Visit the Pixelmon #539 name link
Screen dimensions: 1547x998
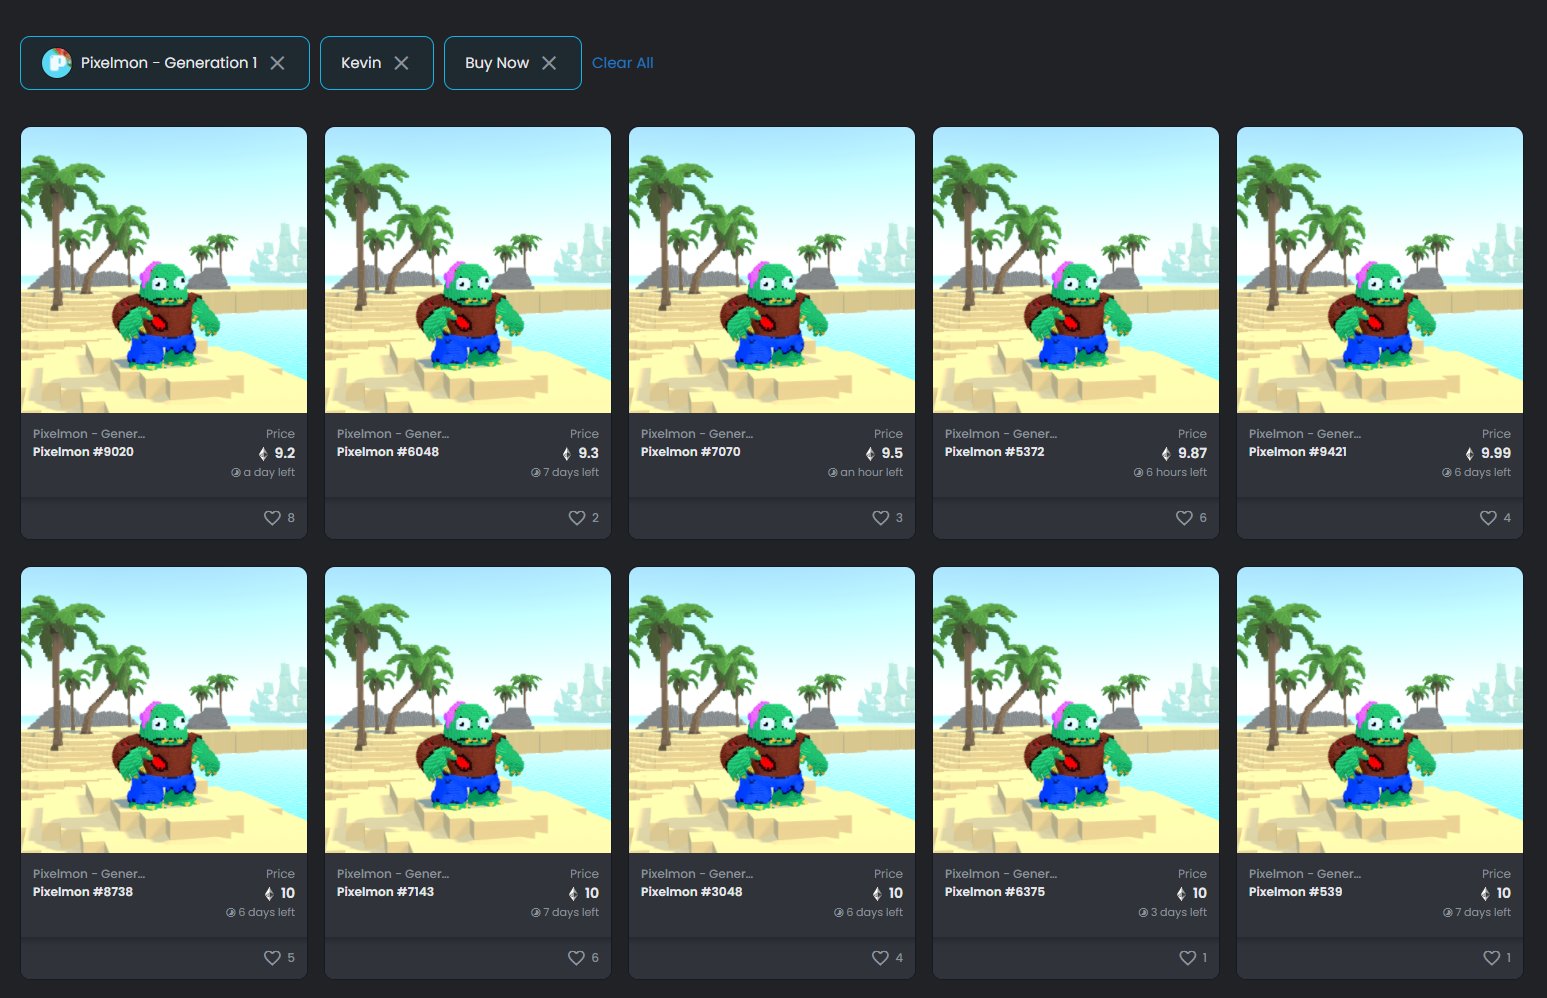click(x=1296, y=892)
